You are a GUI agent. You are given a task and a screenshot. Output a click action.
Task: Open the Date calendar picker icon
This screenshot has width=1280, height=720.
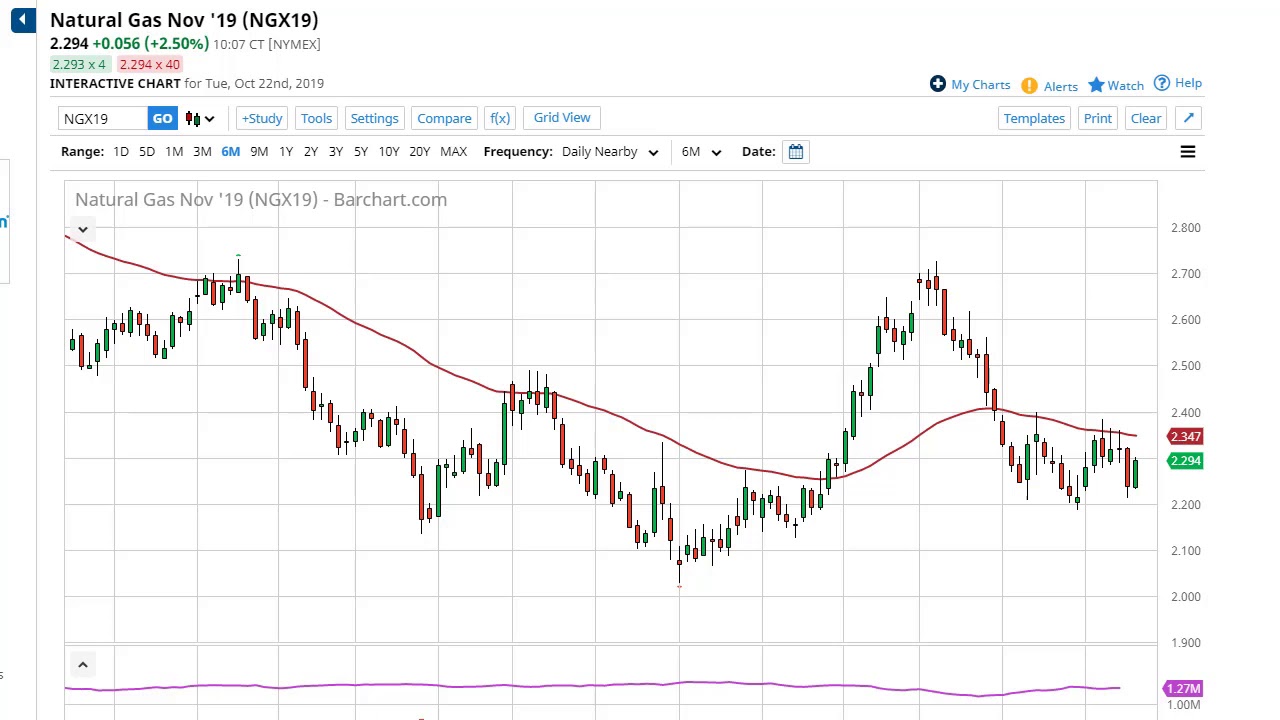tap(796, 152)
